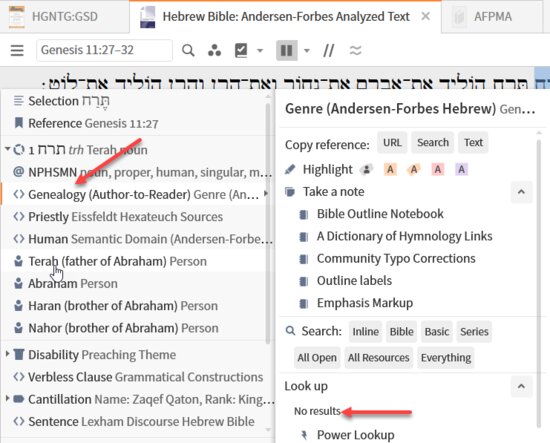Image resolution: width=550 pixels, height=443 pixels.
Task: Open the visual filters three-dots icon
Action: (x=214, y=51)
